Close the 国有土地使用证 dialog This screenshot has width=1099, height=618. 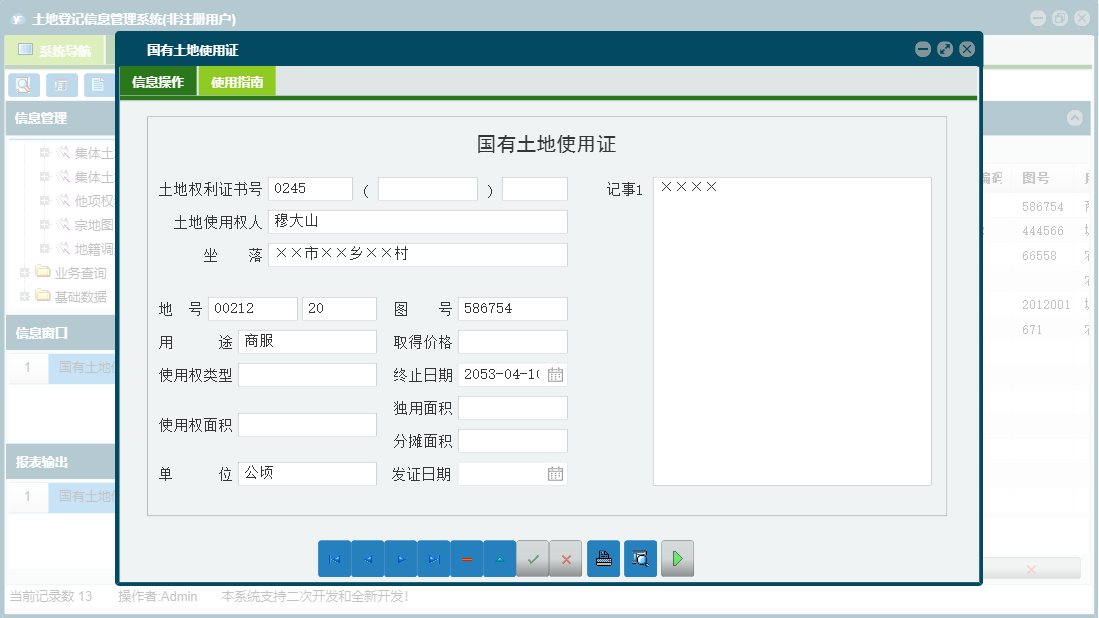[967, 49]
